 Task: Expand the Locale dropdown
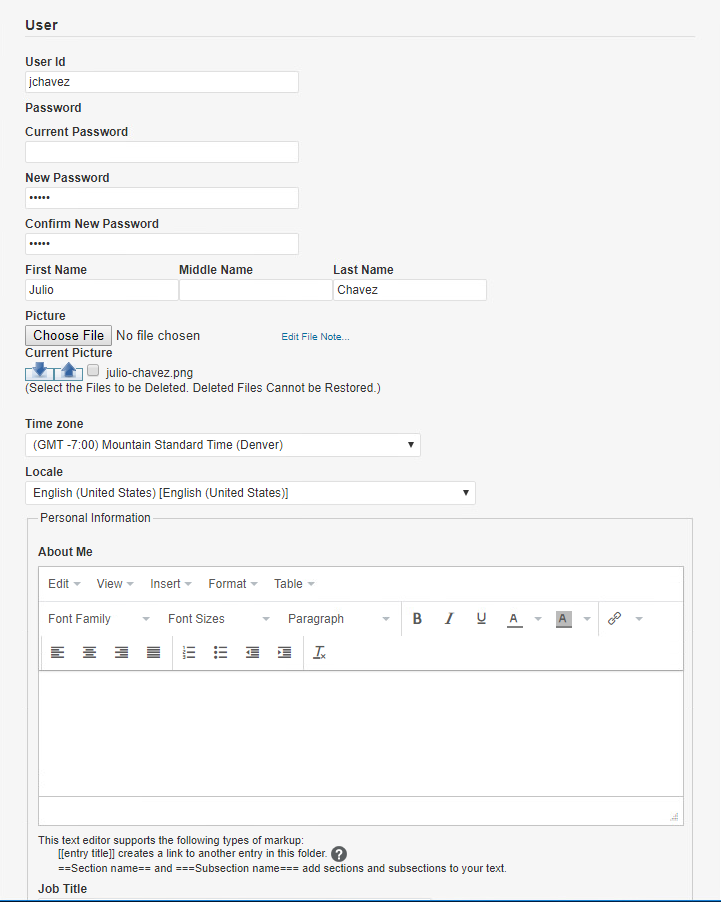pos(250,493)
